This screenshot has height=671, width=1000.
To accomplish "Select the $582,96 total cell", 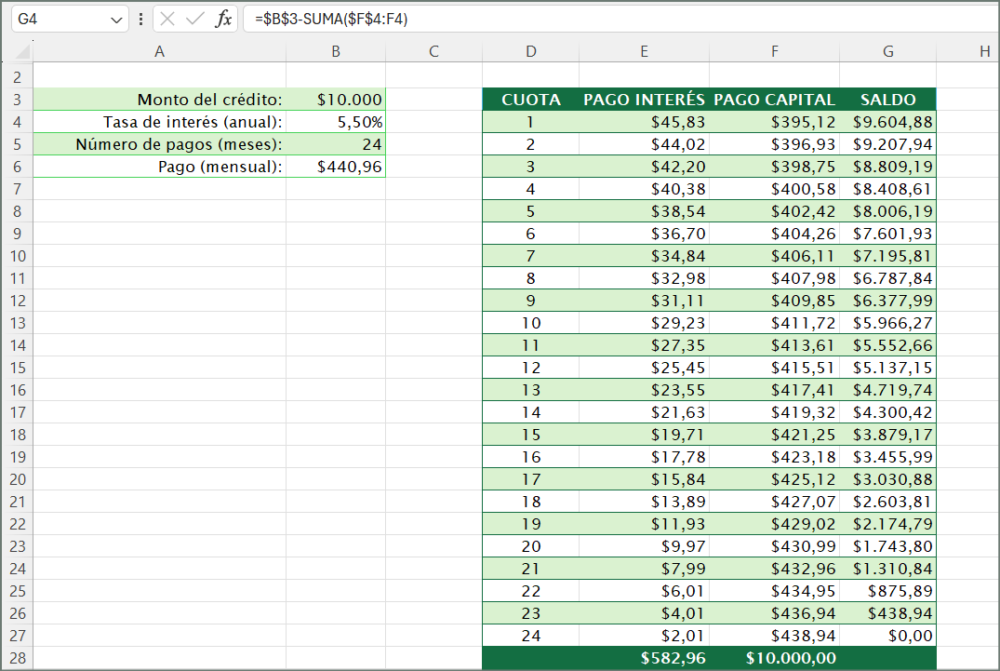I will point(644,658).
